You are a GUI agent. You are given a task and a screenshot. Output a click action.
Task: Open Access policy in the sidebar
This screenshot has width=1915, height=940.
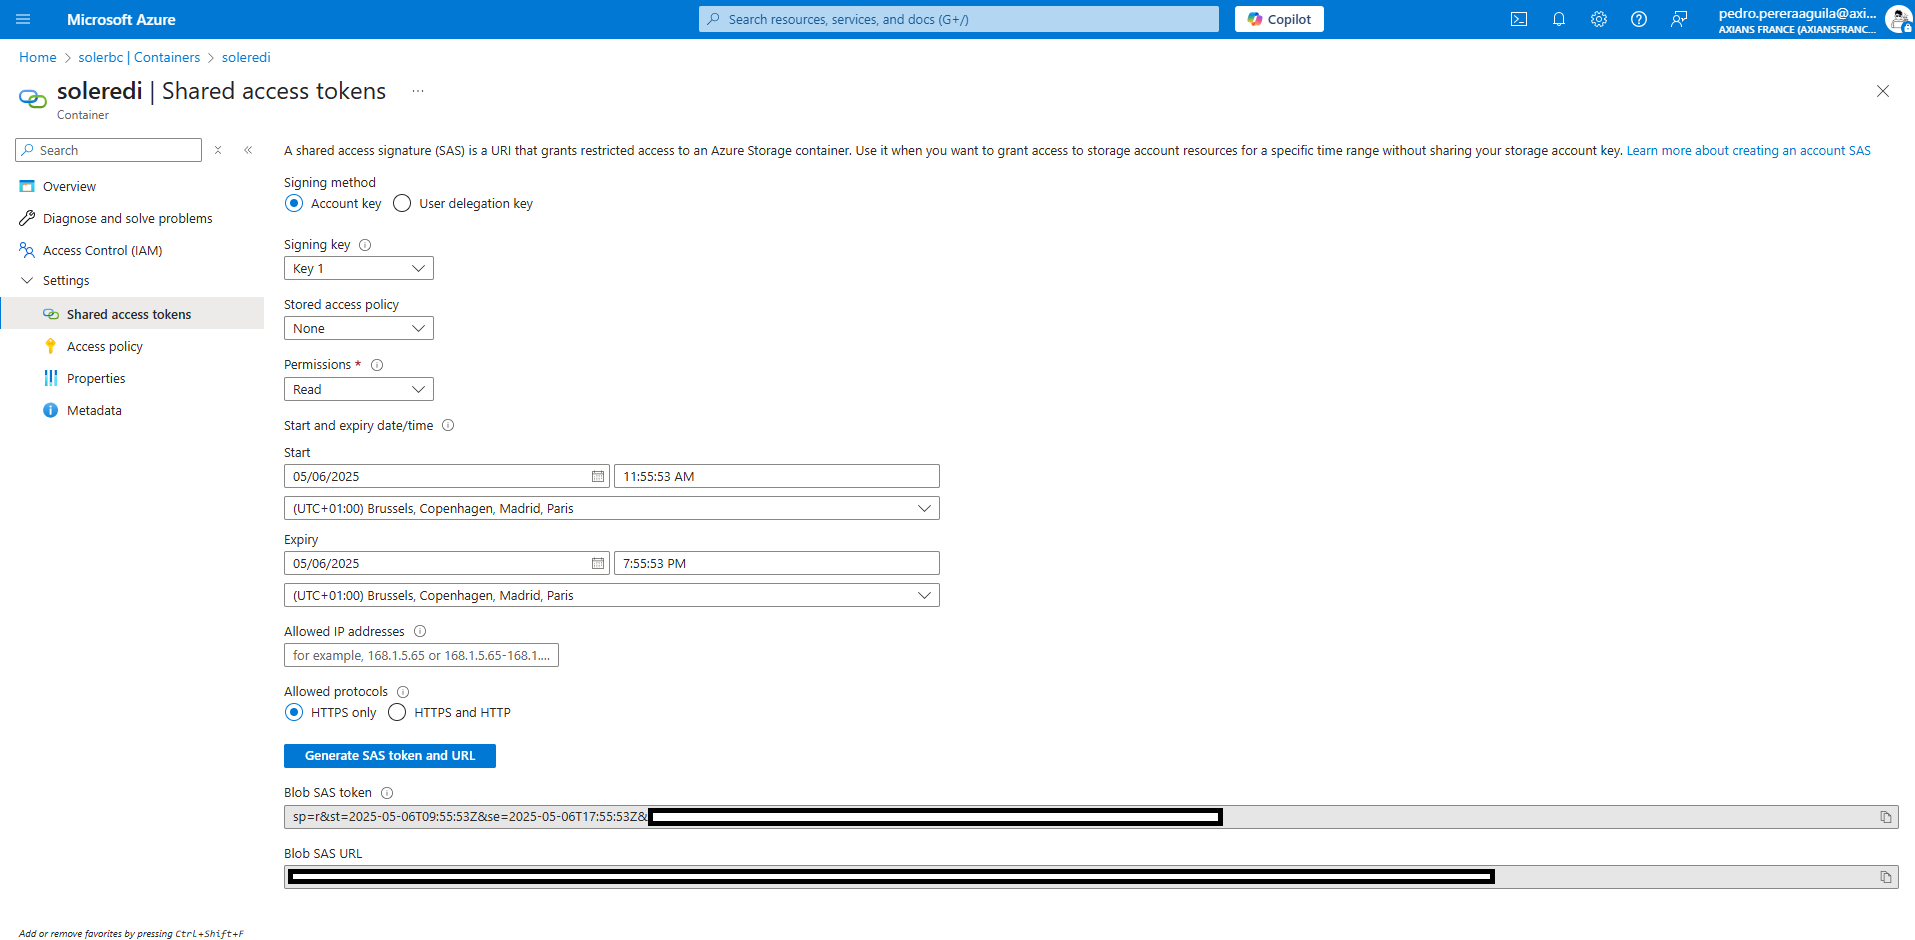click(105, 347)
